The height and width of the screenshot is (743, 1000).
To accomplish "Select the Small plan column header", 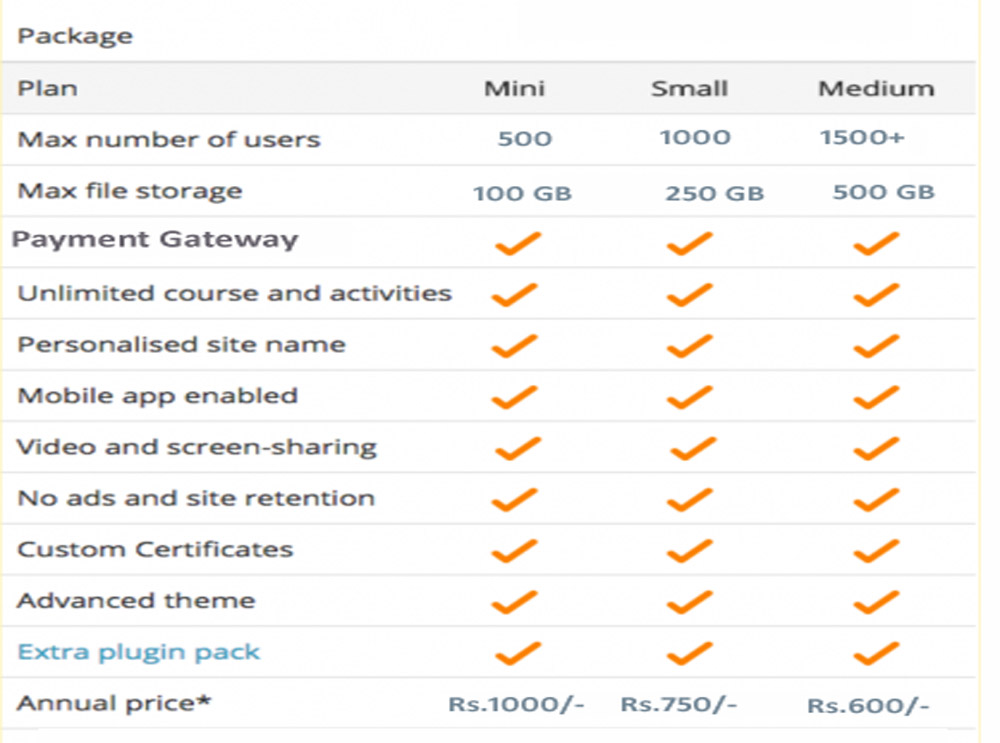I will pyautogui.click(x=689, y=88).
